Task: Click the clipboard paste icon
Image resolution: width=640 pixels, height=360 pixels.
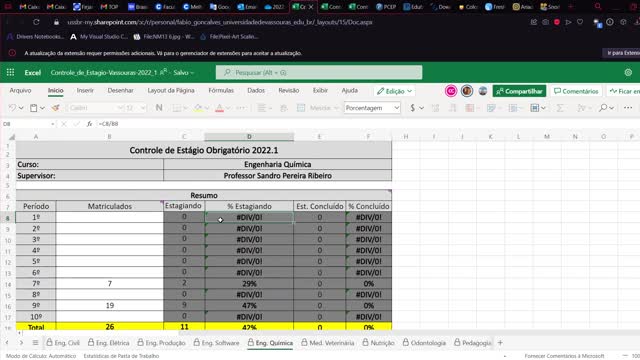Action: 33,108
